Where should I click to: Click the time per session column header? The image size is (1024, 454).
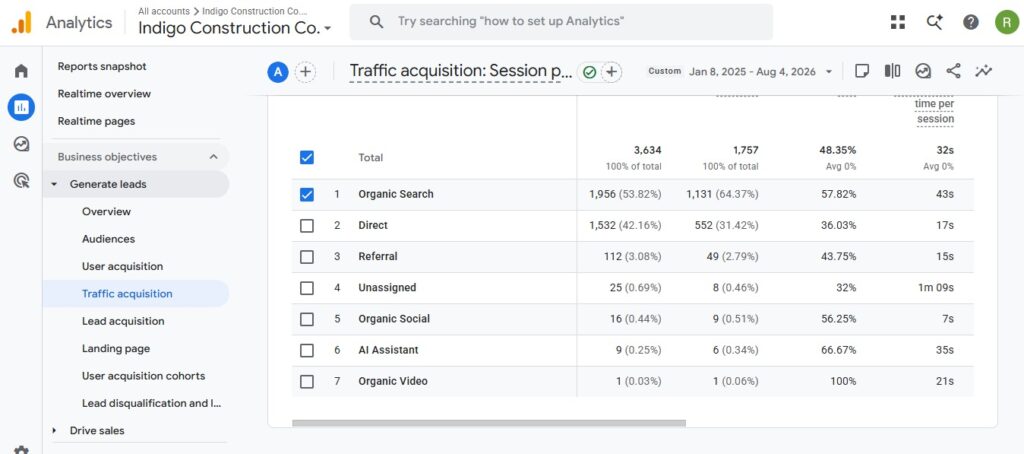coord(935,112)
